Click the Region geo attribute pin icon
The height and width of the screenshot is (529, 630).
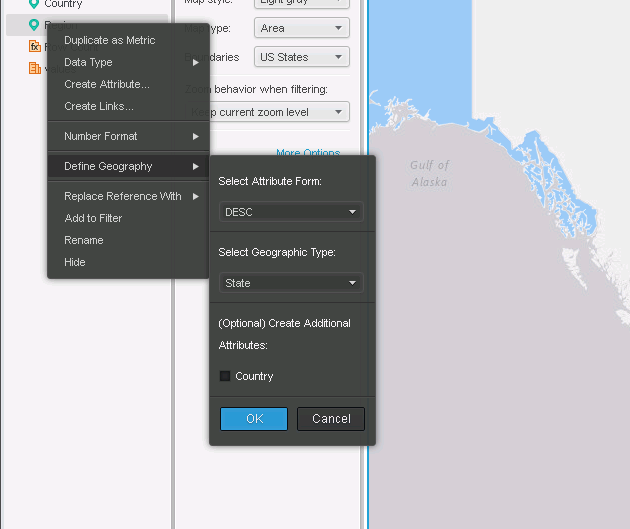tap(34, 25)
